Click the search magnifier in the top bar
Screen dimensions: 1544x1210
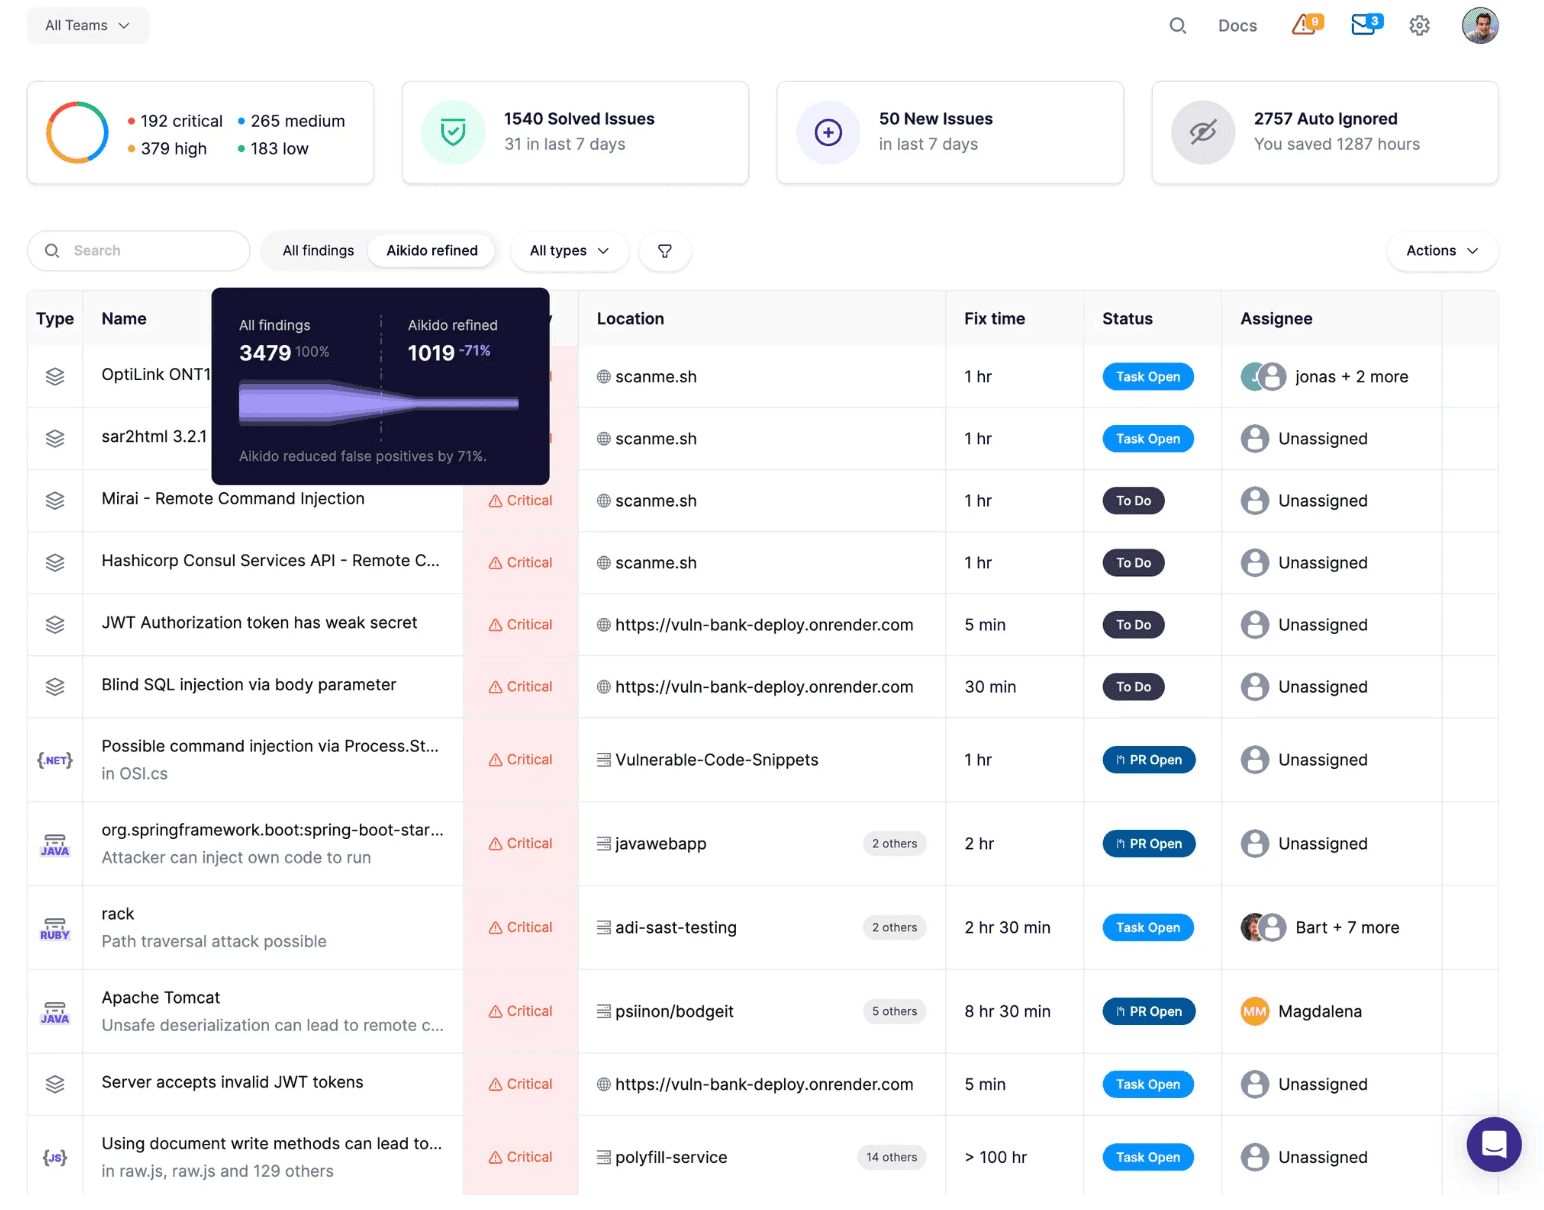1177,25
